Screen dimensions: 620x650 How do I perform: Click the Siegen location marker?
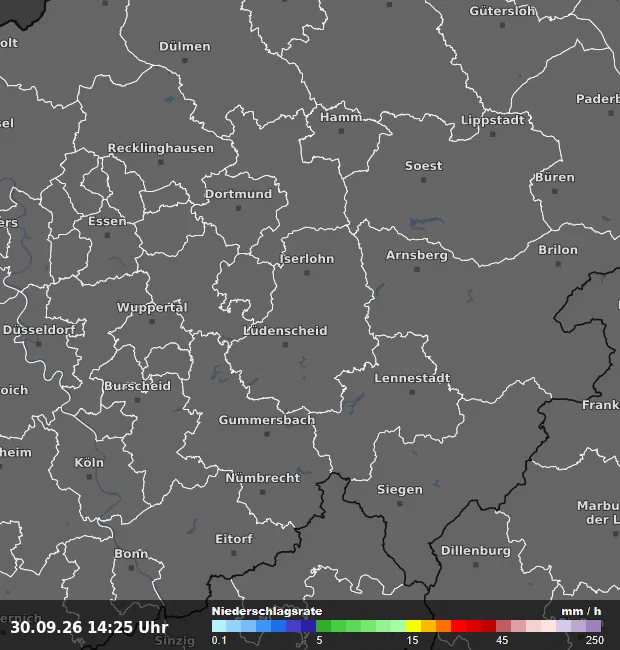[x=400, y=504]
